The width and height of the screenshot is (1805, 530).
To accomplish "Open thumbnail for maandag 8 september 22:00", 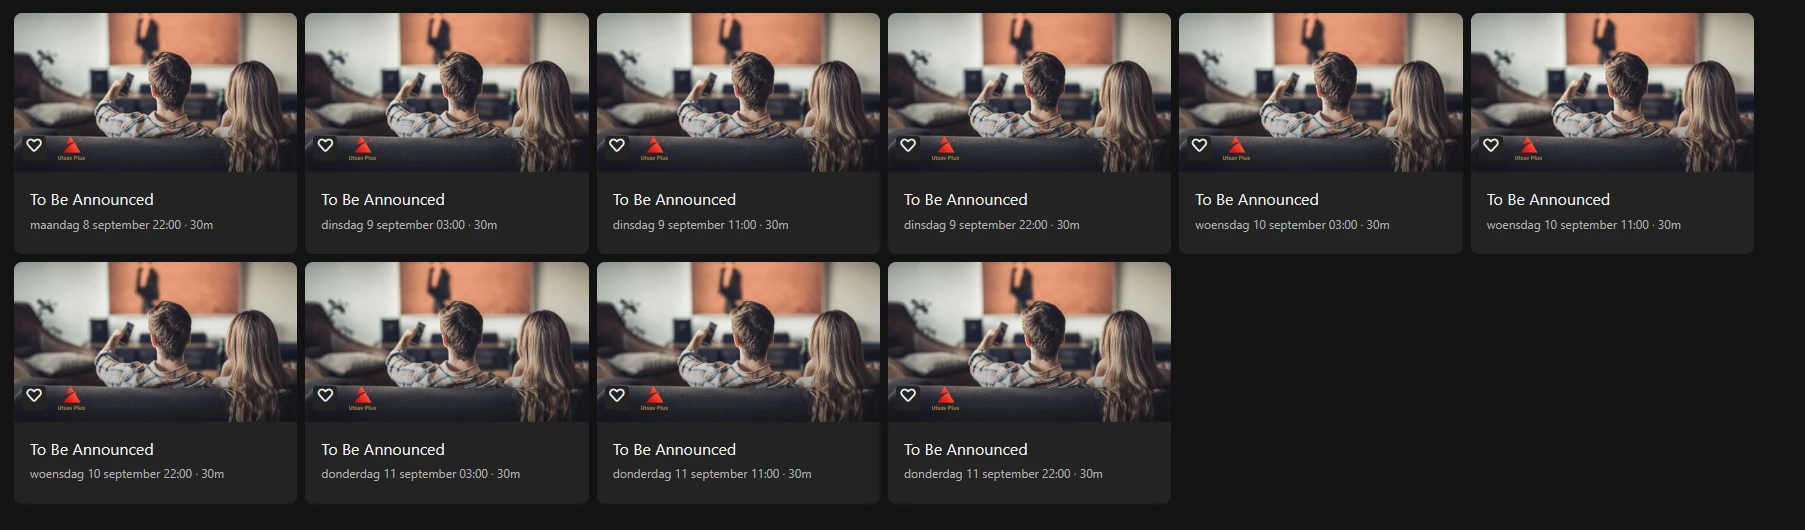I will [155, 92].
